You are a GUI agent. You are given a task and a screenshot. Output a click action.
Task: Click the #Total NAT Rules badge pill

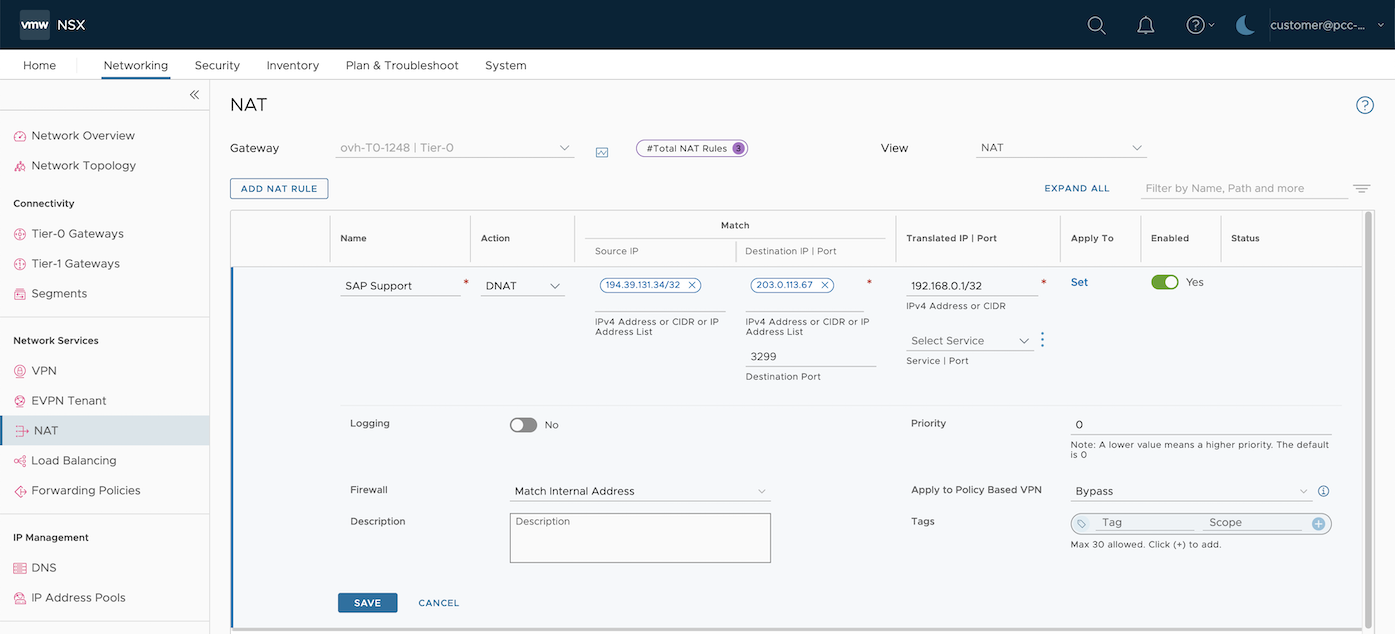691,147
